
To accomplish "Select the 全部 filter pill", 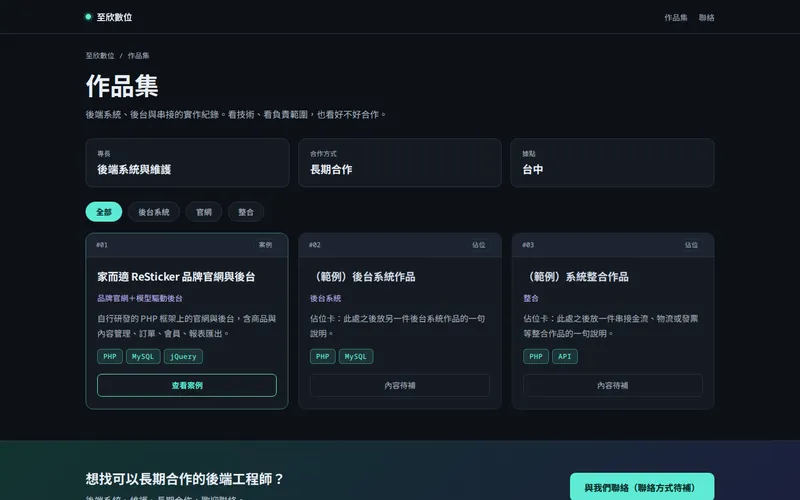I will point(104,212).
